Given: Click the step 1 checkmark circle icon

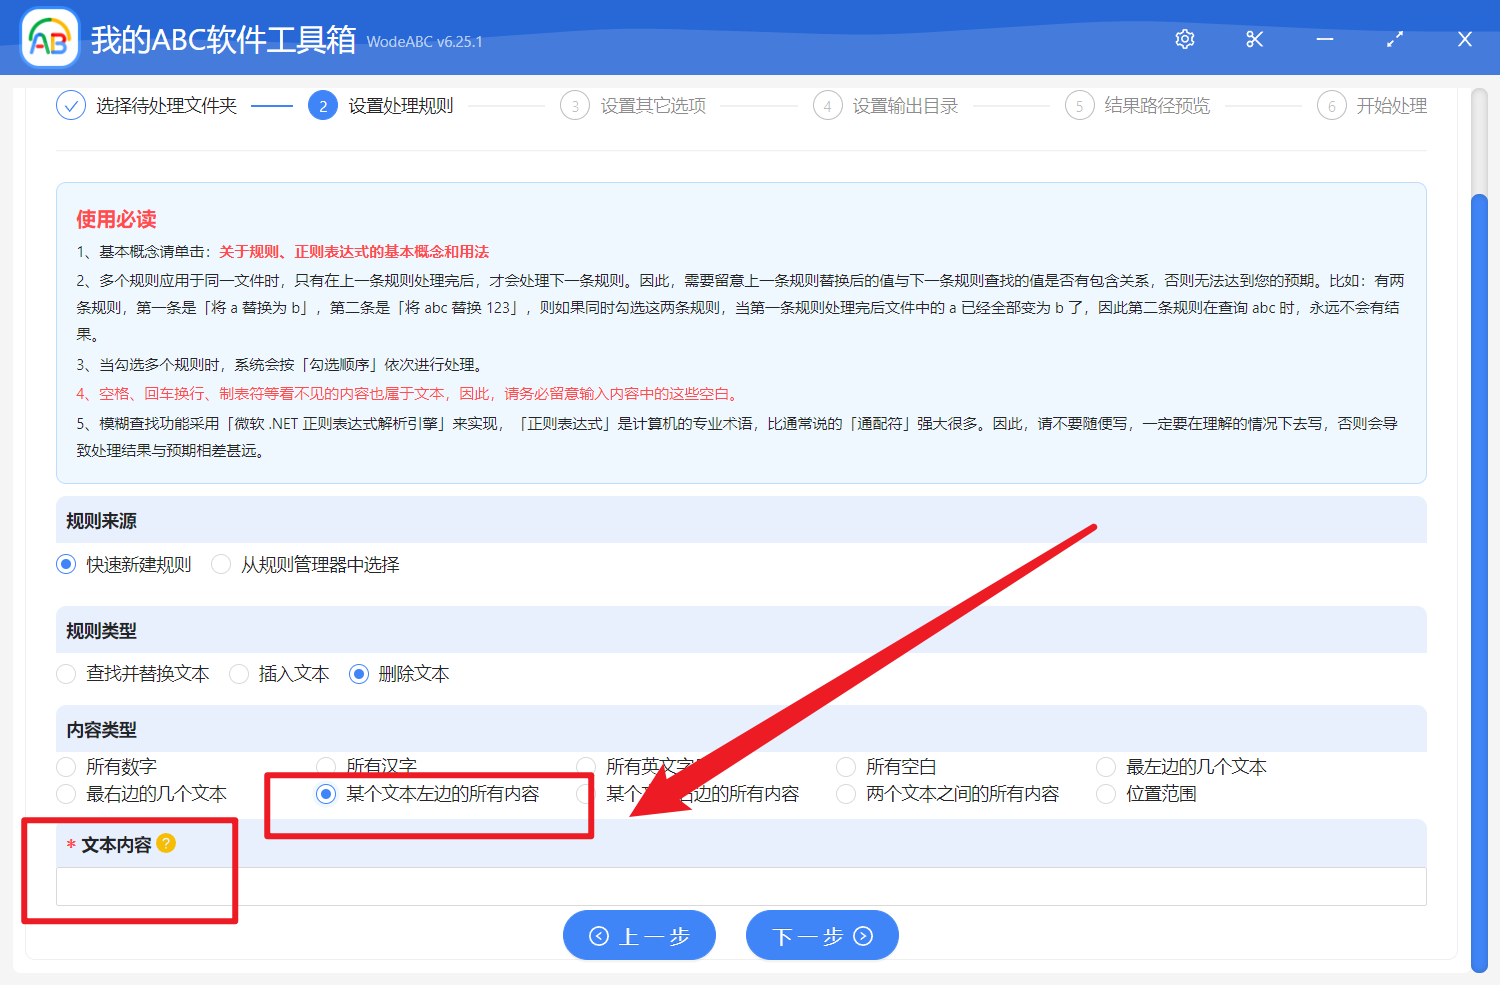Looking at the screenshot, I should pyautogui.click(x=71, y=105).
